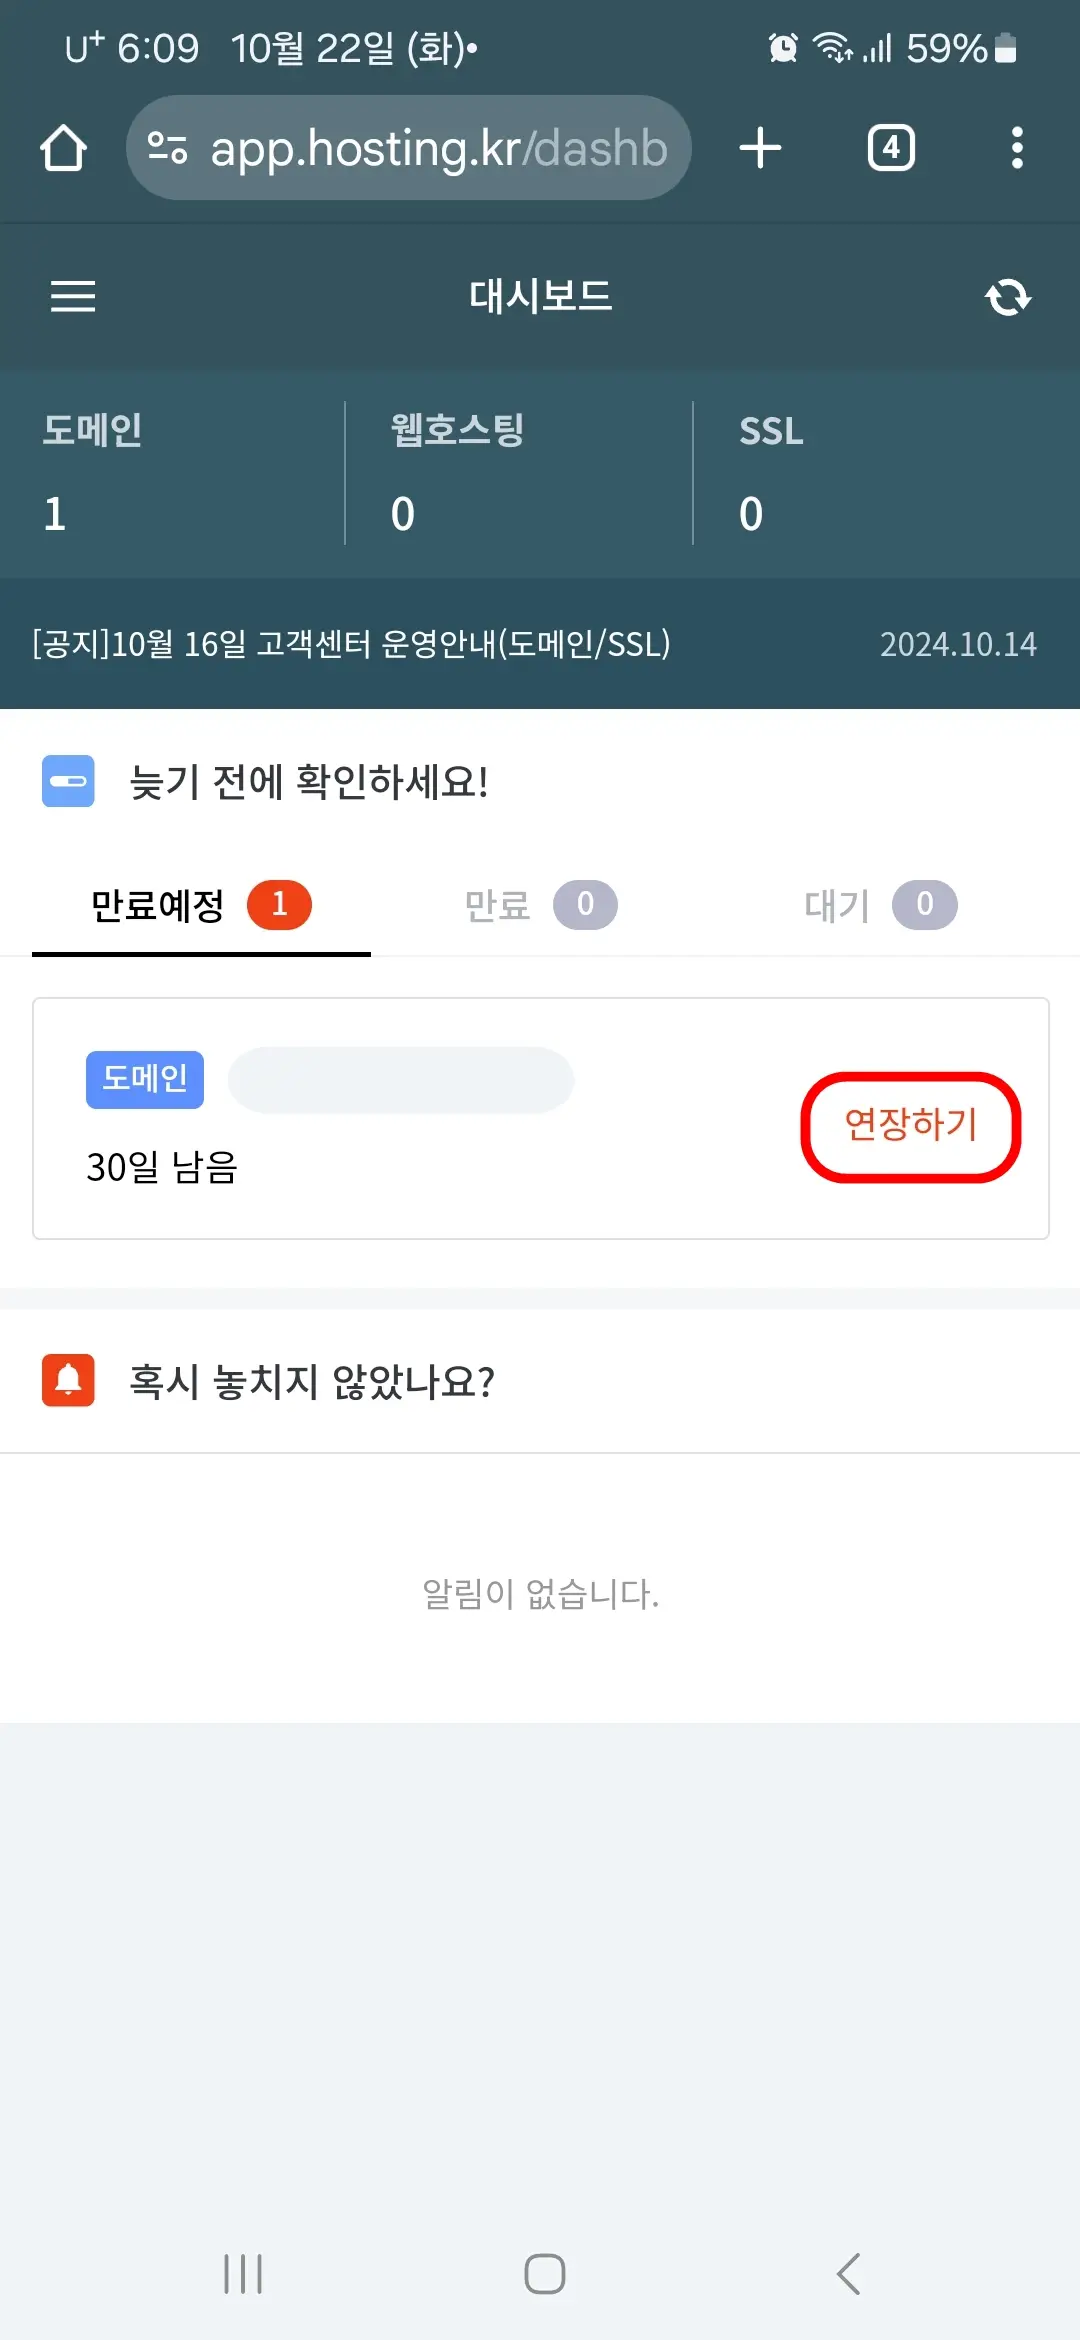Select the 만료예정 tab

[200, 905]
